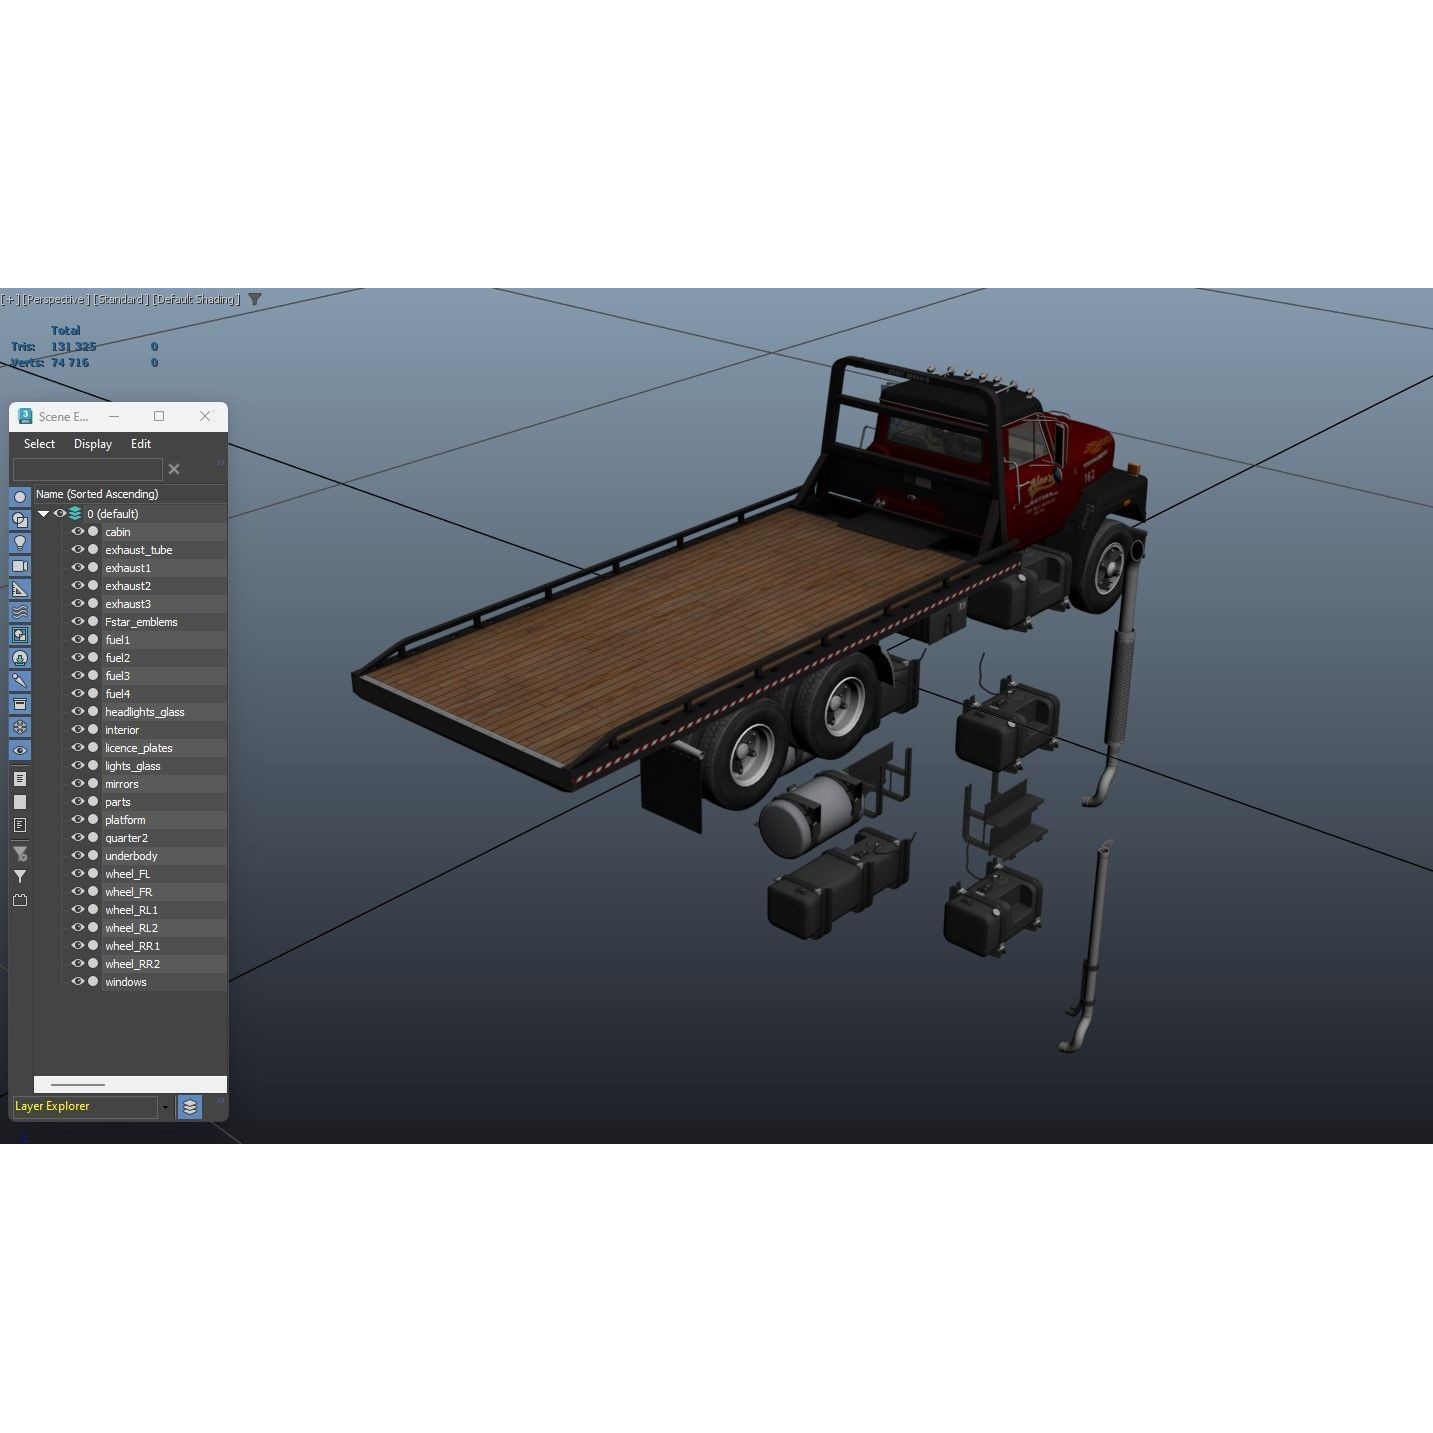This screenshot has height=1433, width=1433.
Task: Click the layers icon beside Layer Explorer
Action: [189, 1107]
